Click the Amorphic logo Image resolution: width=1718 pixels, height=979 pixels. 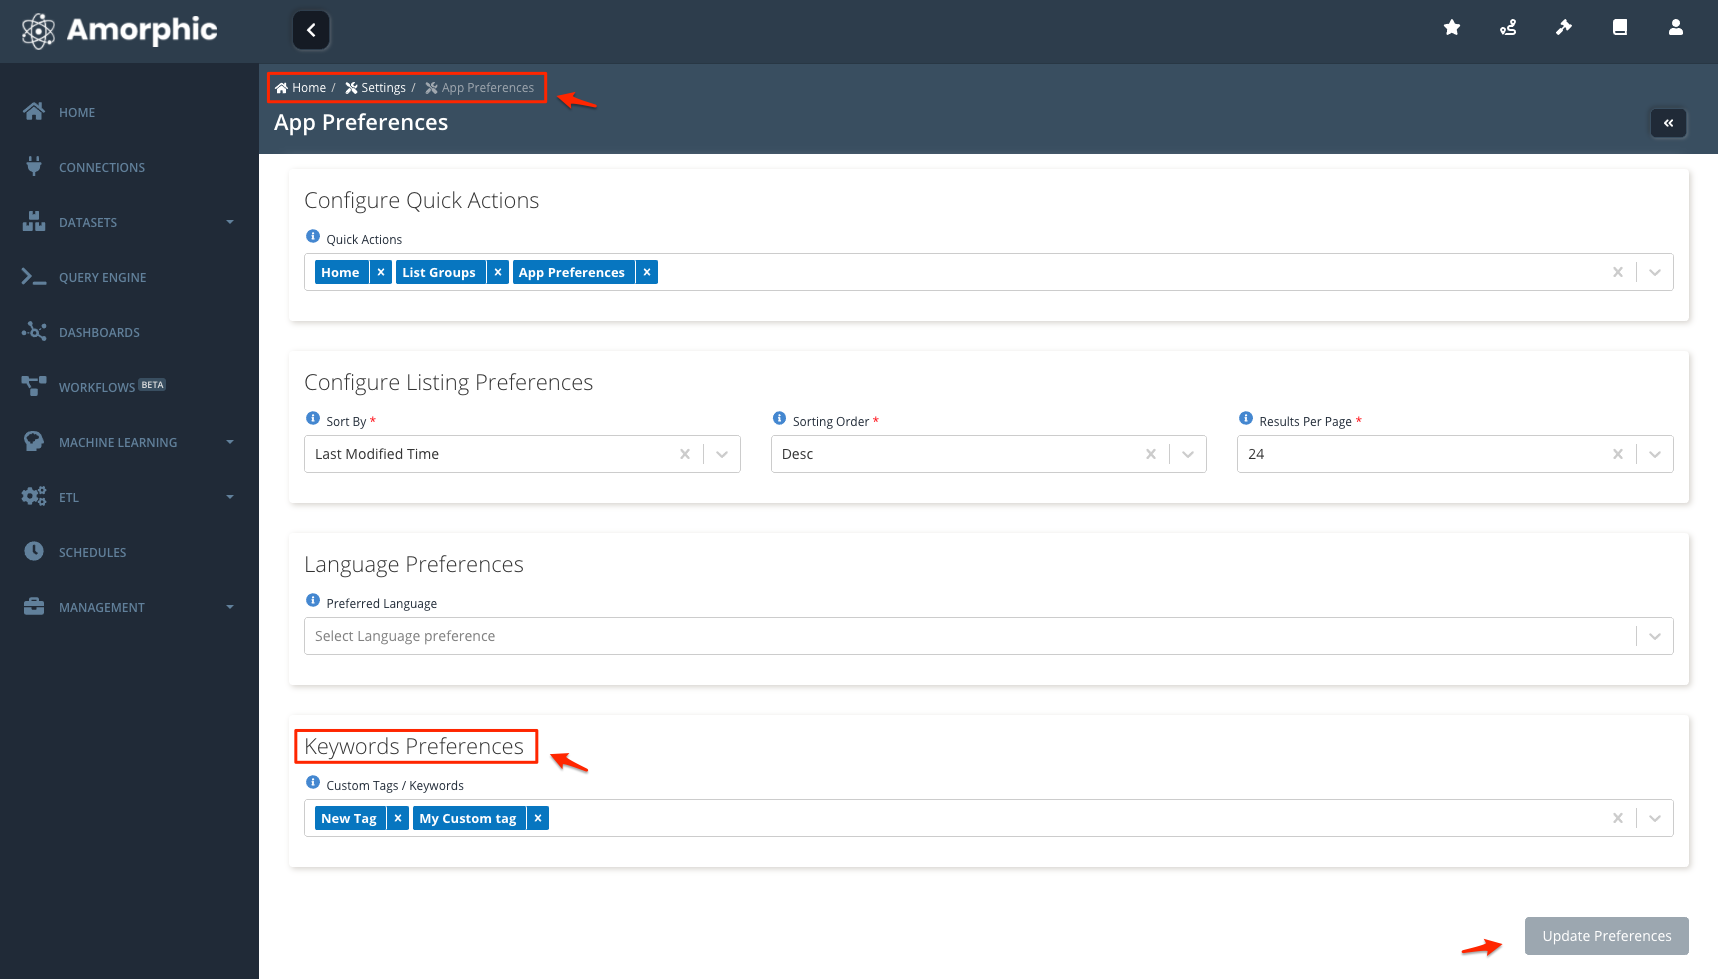click(117, 31)
